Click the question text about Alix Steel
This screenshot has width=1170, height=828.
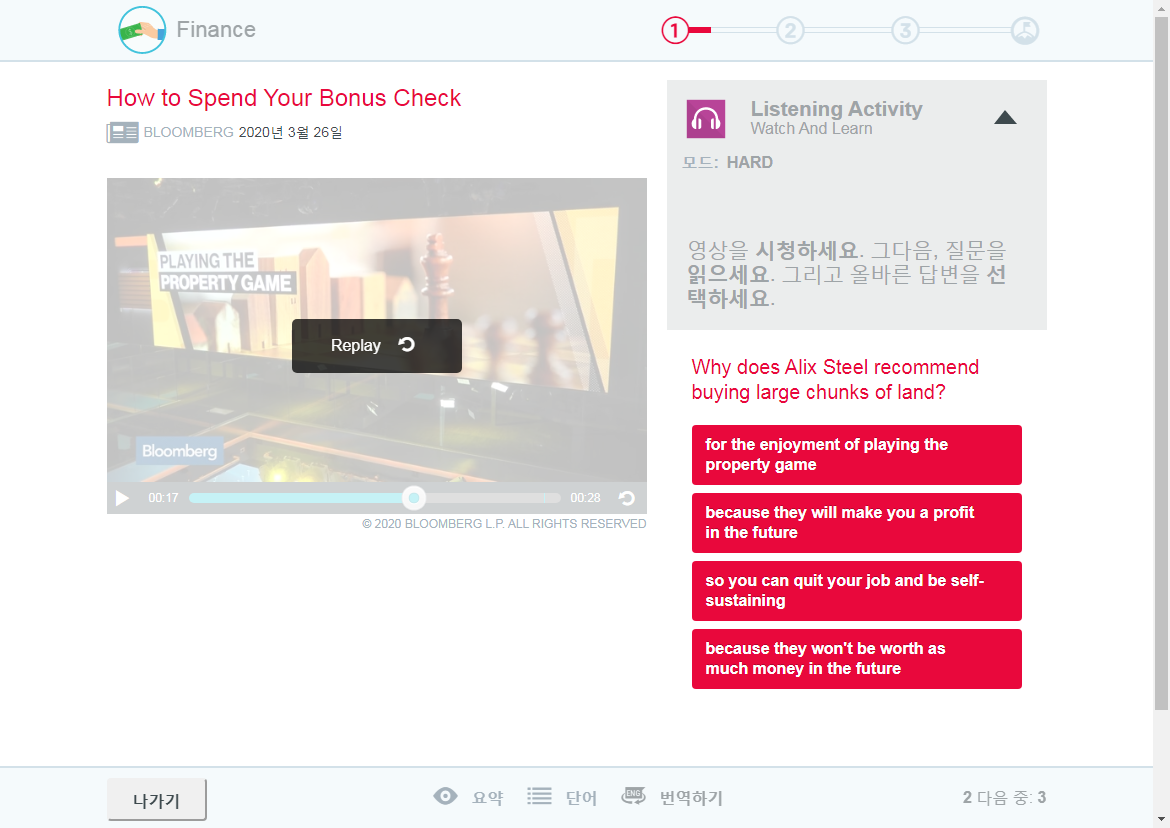point(835,380)
